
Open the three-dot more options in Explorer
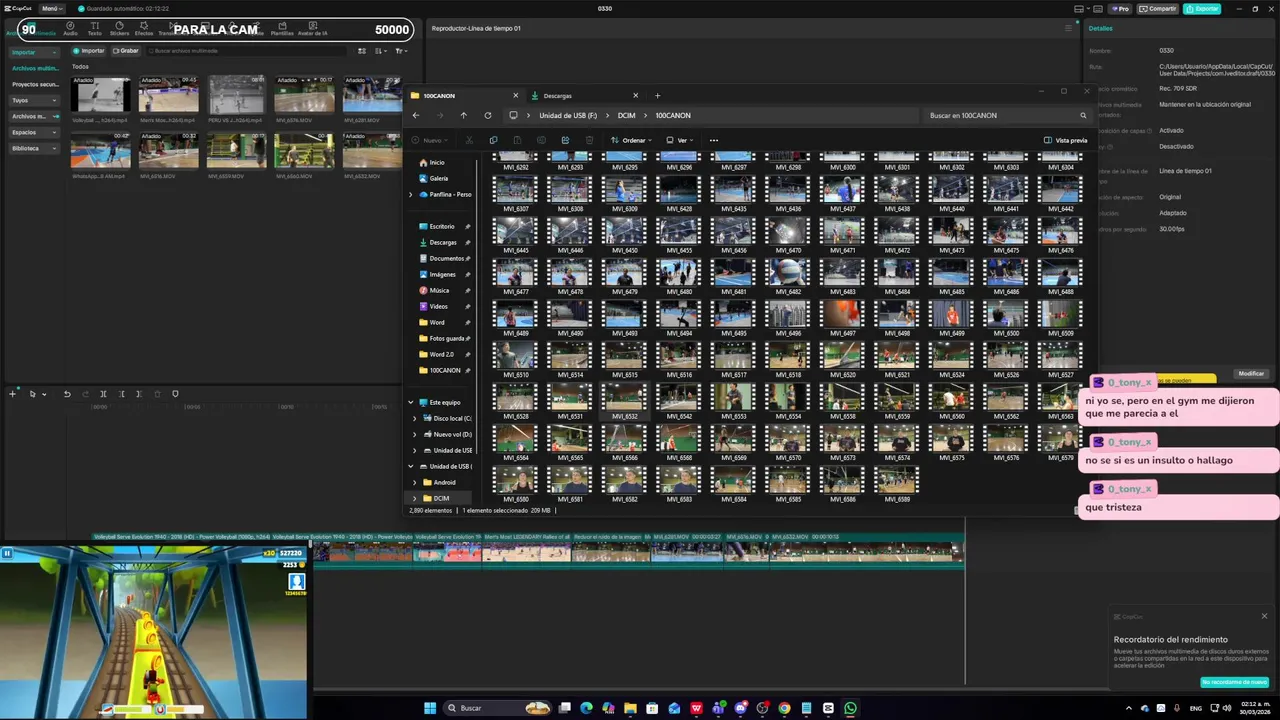click(x=714, y=140)
